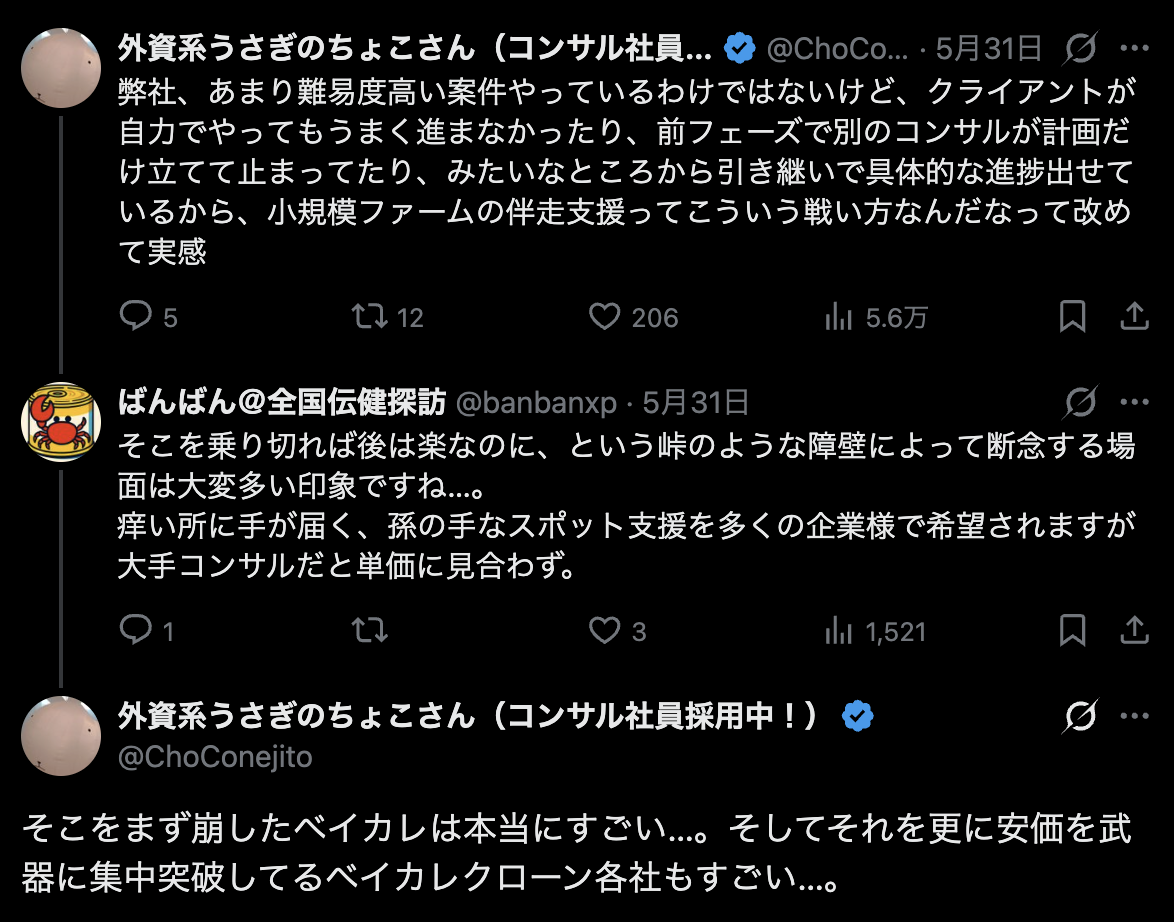This screenshot has height=922, width=1174.
Task: View analytics showing 5.6万 views
Action: pyautogui.click(x=838, y=318)
